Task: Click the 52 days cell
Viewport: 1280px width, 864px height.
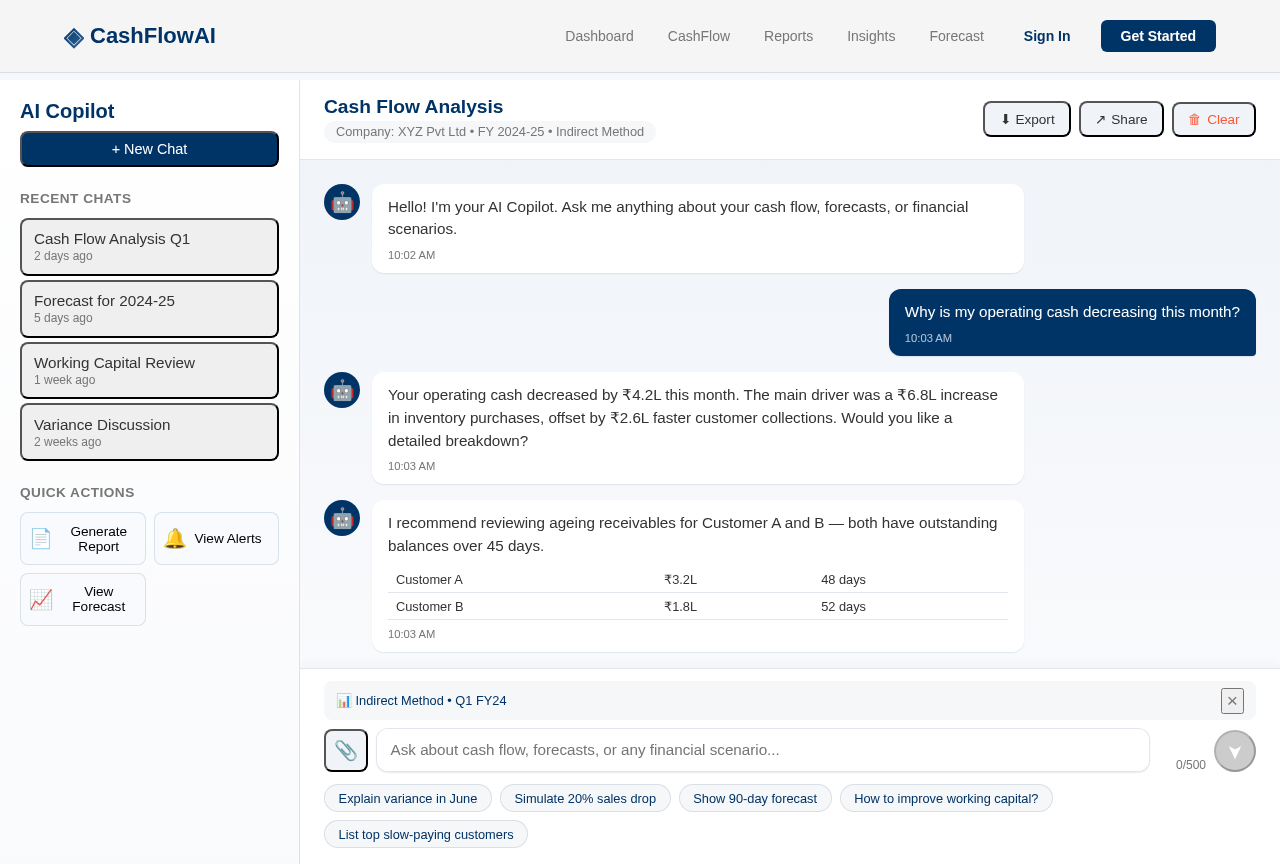Action: click(910, 606)
